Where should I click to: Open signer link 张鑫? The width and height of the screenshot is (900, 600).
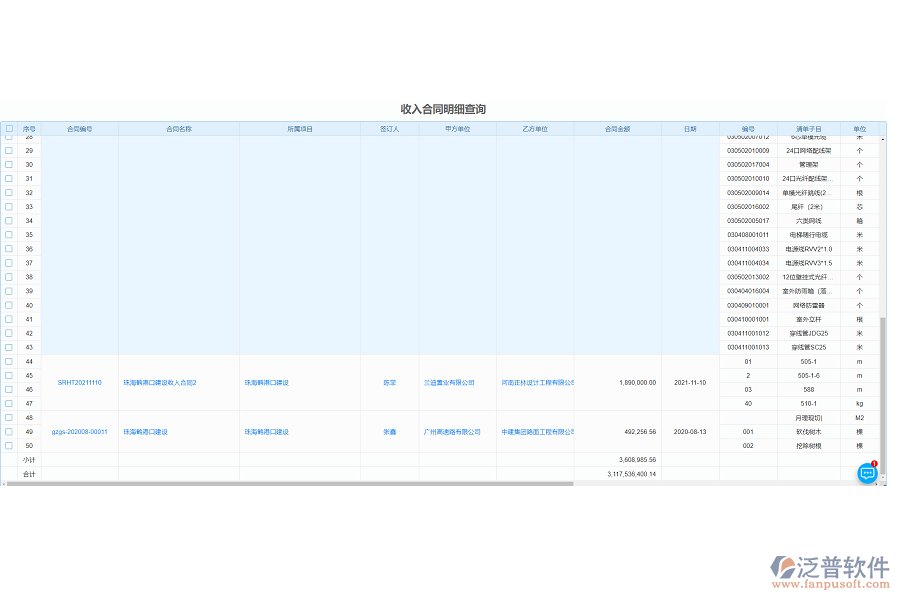point(390,432)
